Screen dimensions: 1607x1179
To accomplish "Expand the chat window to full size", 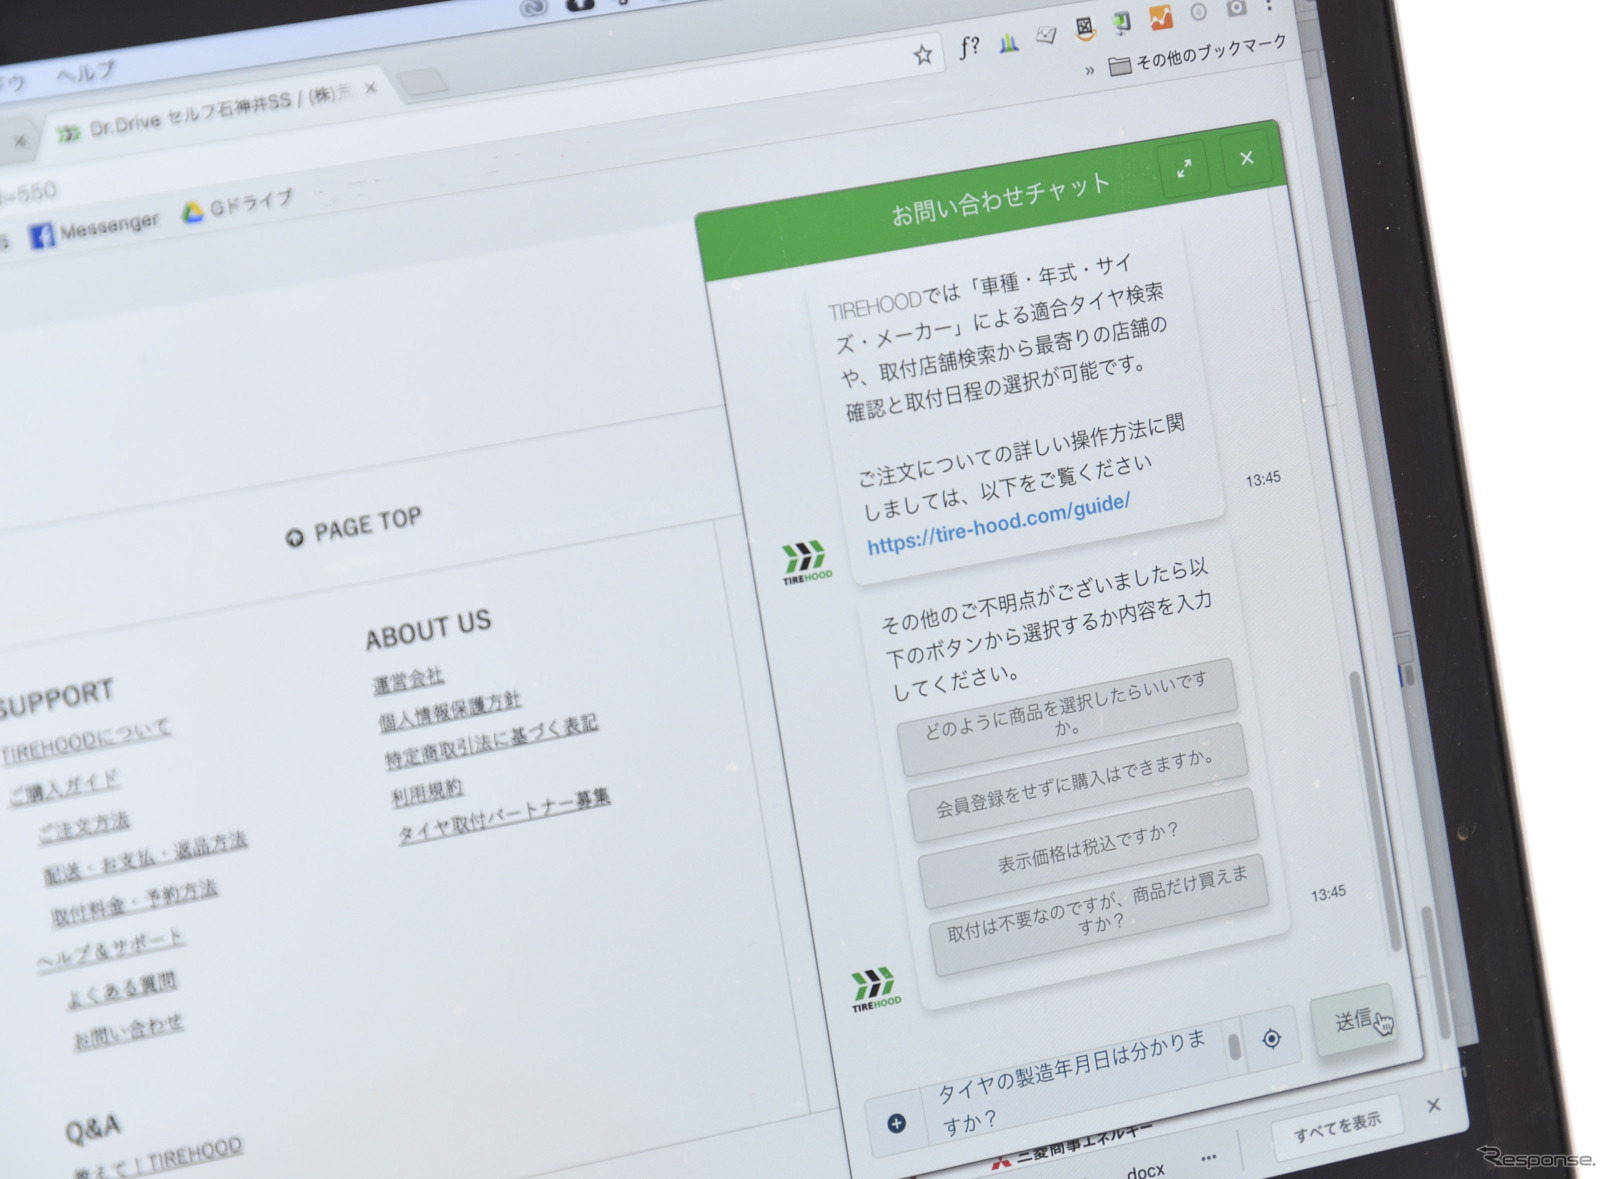I will tap(1184, 168).
